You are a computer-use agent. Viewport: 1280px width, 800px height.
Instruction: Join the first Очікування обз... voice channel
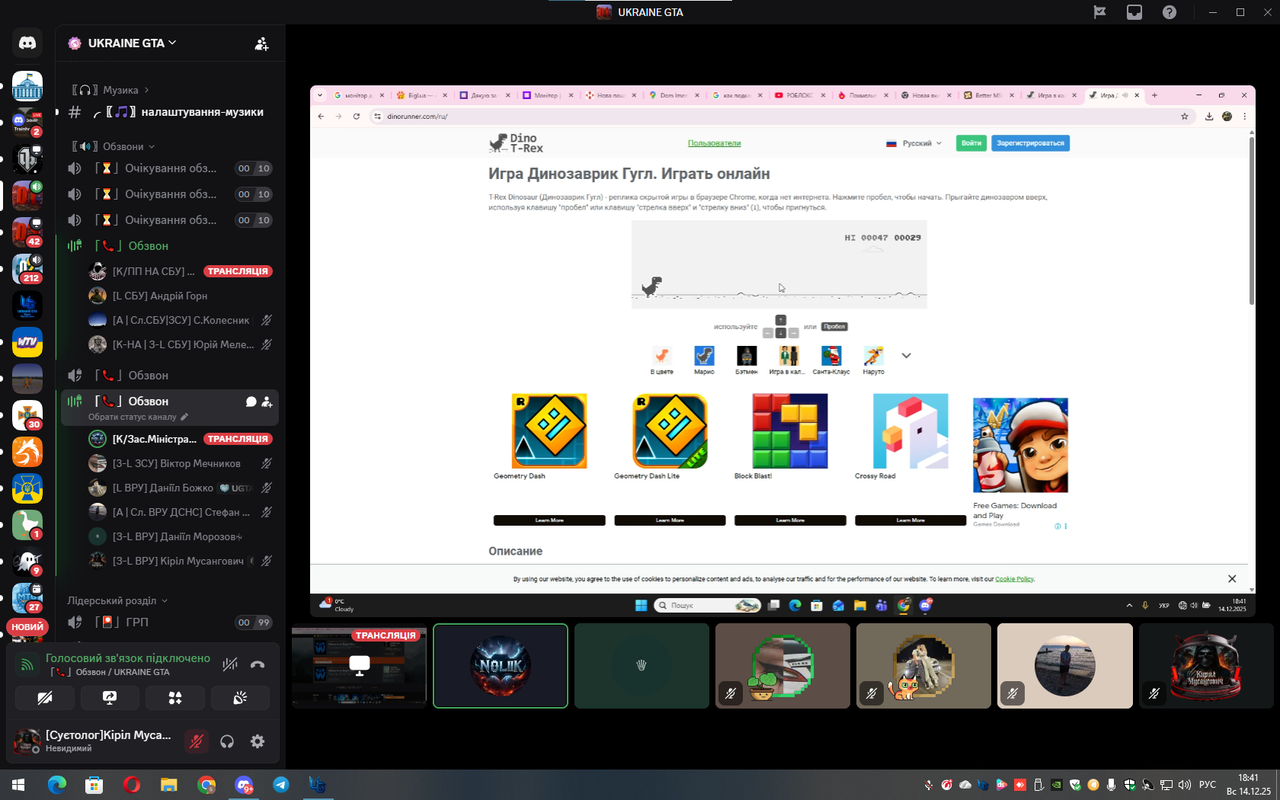pos(168,169)
